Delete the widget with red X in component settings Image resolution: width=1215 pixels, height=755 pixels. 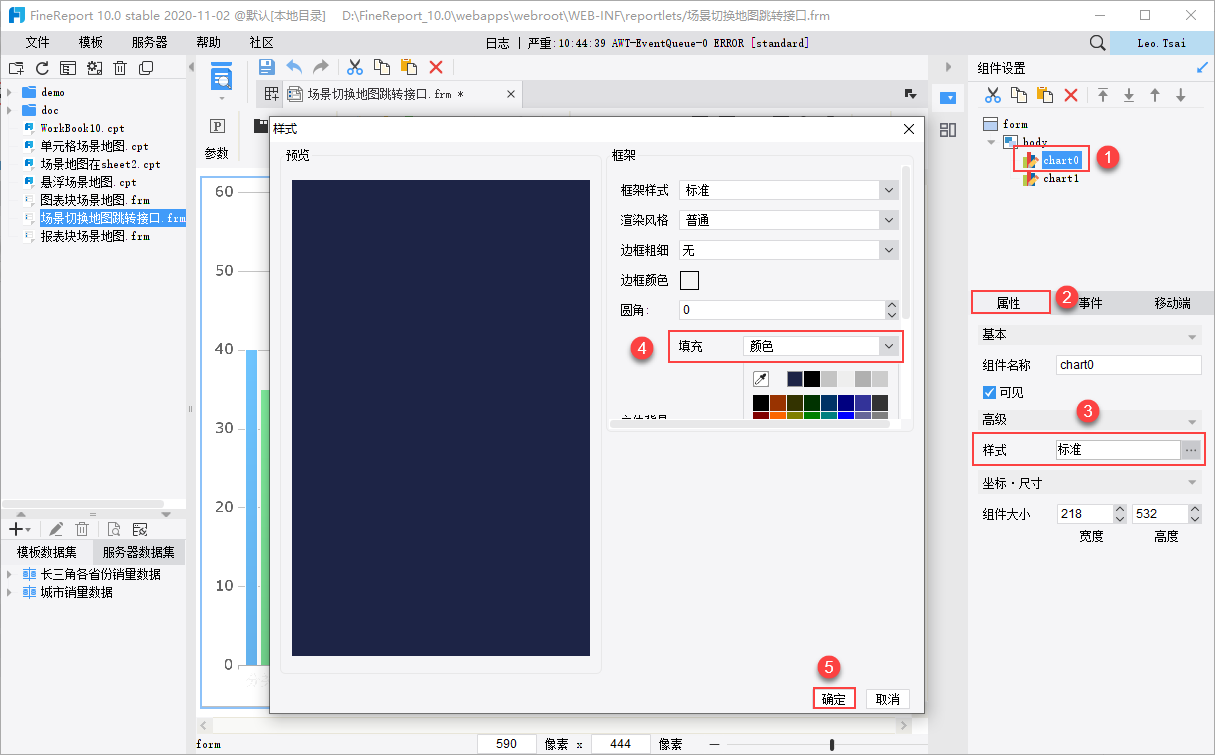tap(1071, 95)
